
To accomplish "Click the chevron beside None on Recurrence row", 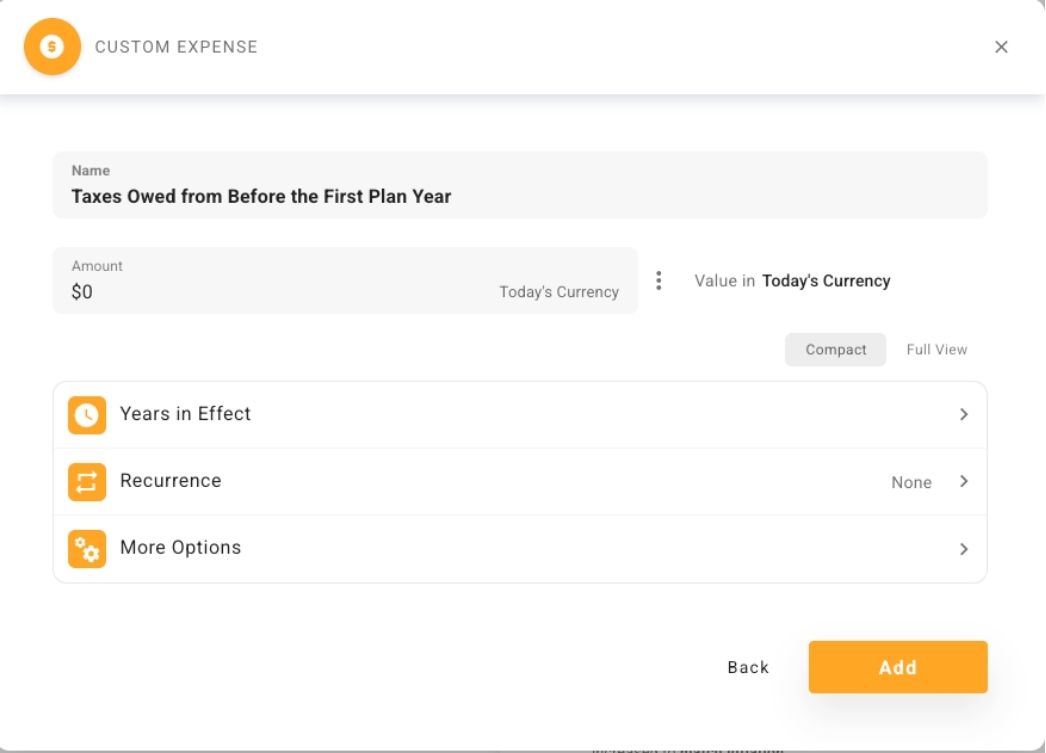I will click(963, 481).
